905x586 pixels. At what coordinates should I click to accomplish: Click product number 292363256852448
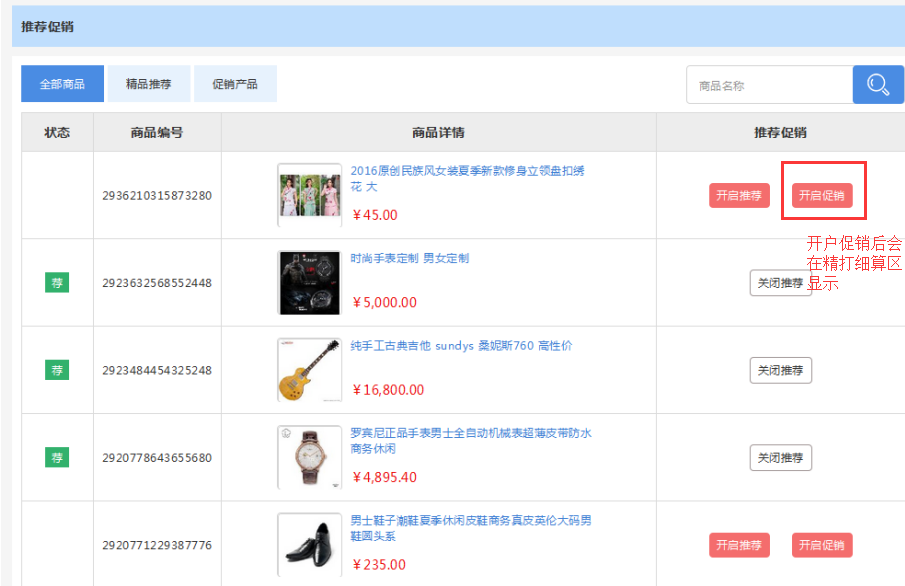pyautogui.click(x=157, y=283)
